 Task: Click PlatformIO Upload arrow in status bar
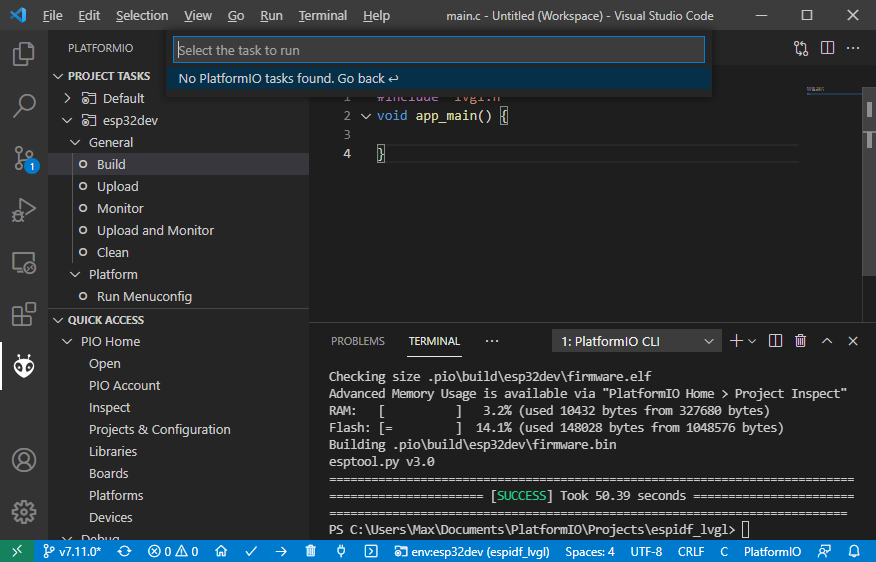[281, 551]
